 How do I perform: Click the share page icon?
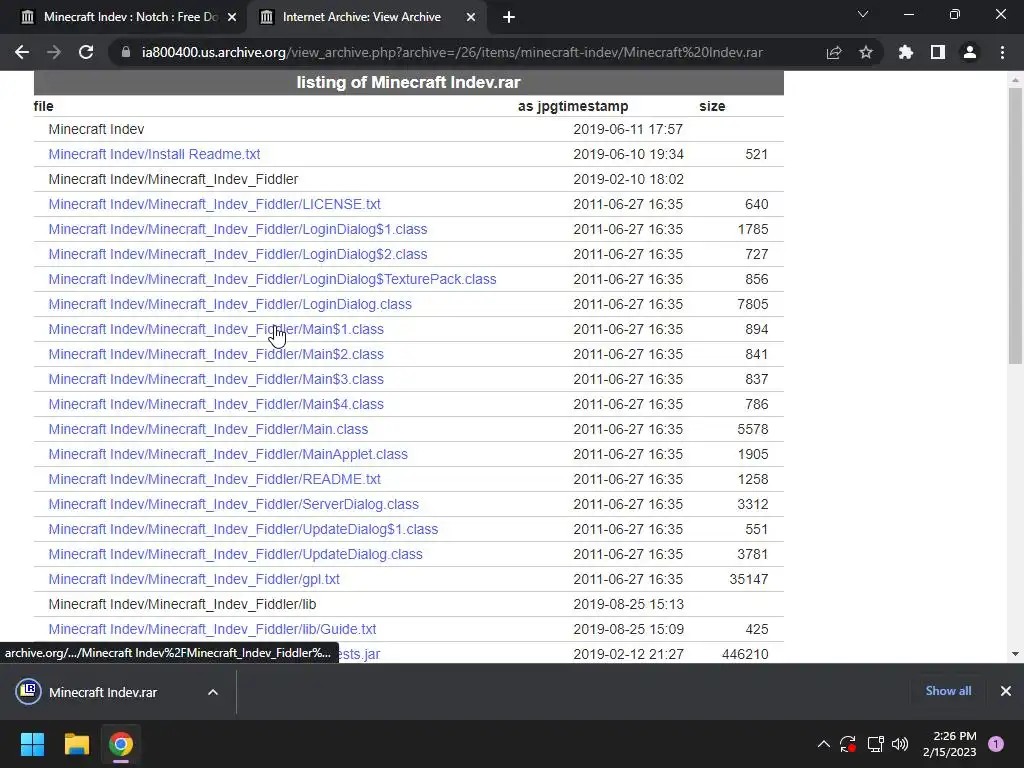click(x=834, y=52)
